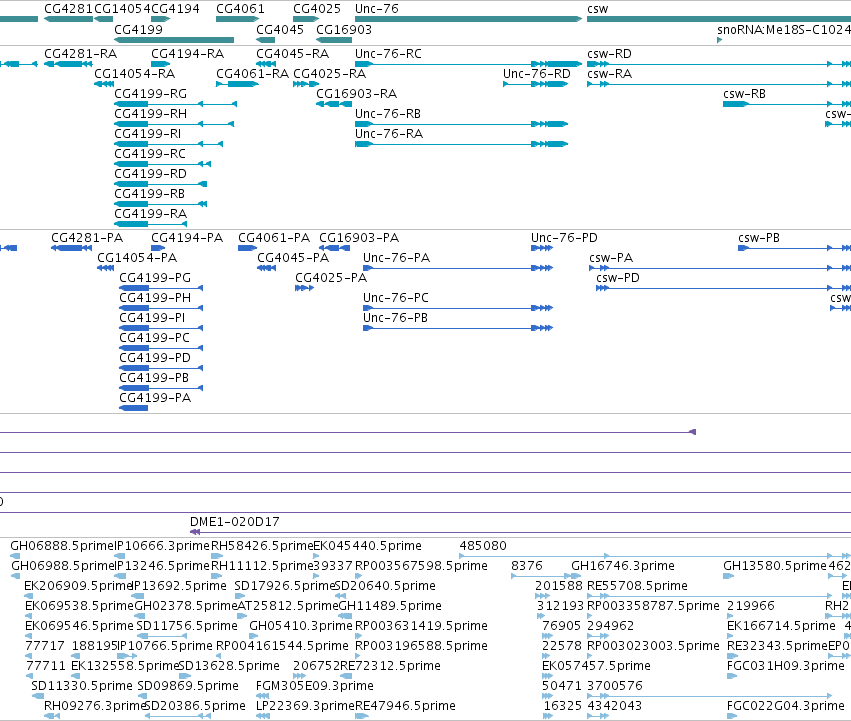This screenshot has width=851, height=721.
Task: Select protein CG4199-PC
Action: [x=155, y=338]
